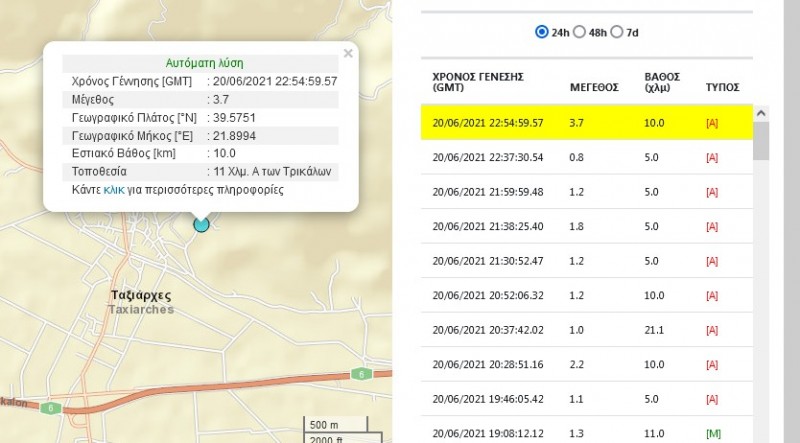Click the cyan earthquake marker on map
Screen dimensions: 800x443
[x=201, y=224]
